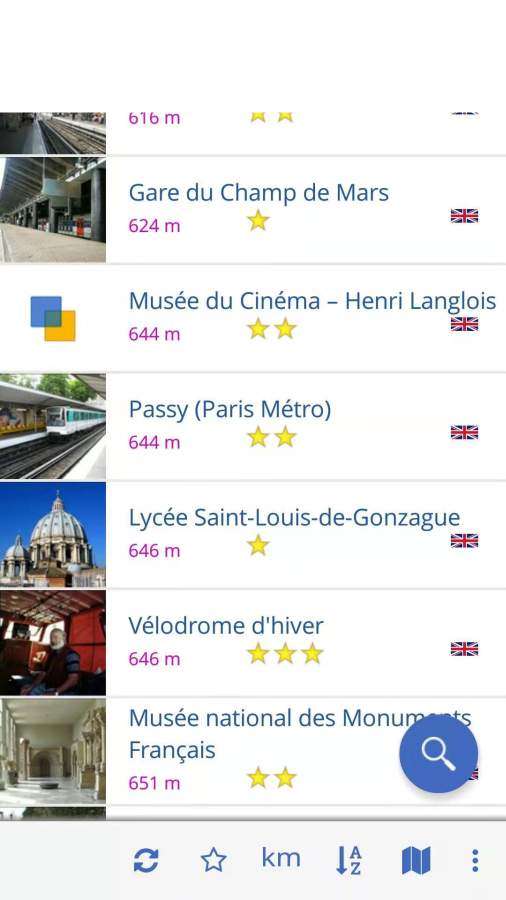The height and width of the screenshot is (900, 506).
Task: Toggle km distance unit button
Action: coord(281,859)
